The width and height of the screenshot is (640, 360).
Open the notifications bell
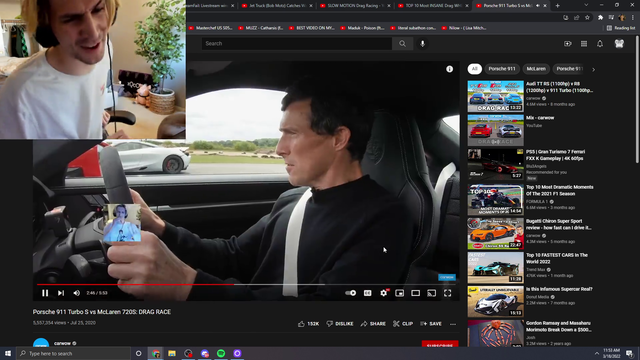[x=600, y=43]
